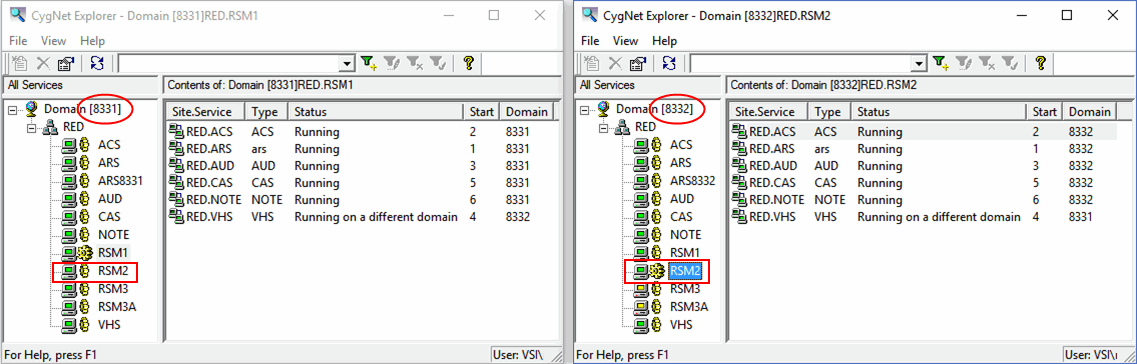Click add filter icon in RSM1 toolbar

pos(369,63)
